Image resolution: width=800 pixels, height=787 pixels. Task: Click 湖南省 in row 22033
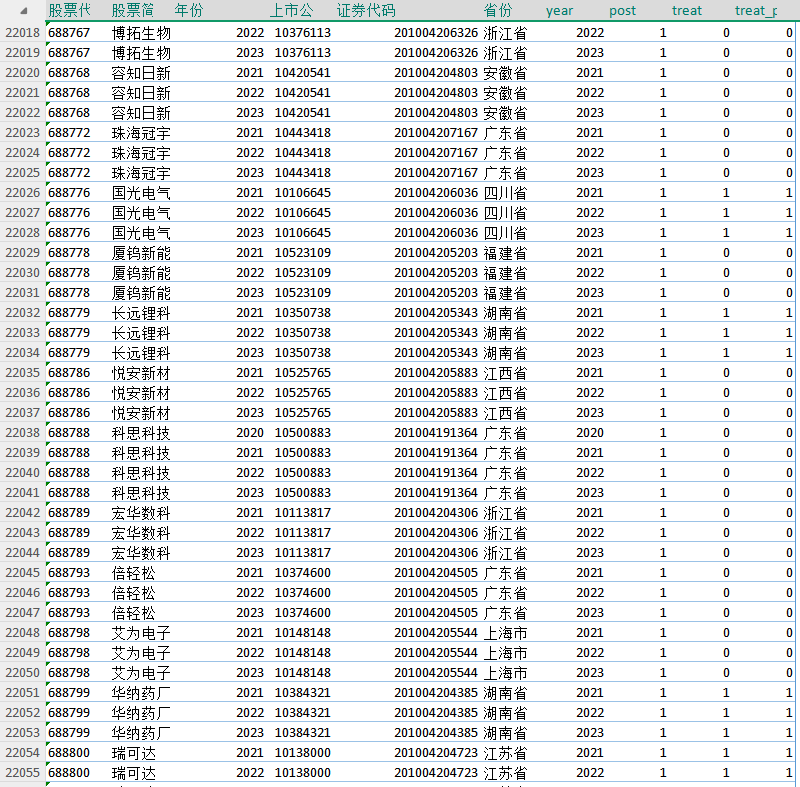click(x=505, y=333)
